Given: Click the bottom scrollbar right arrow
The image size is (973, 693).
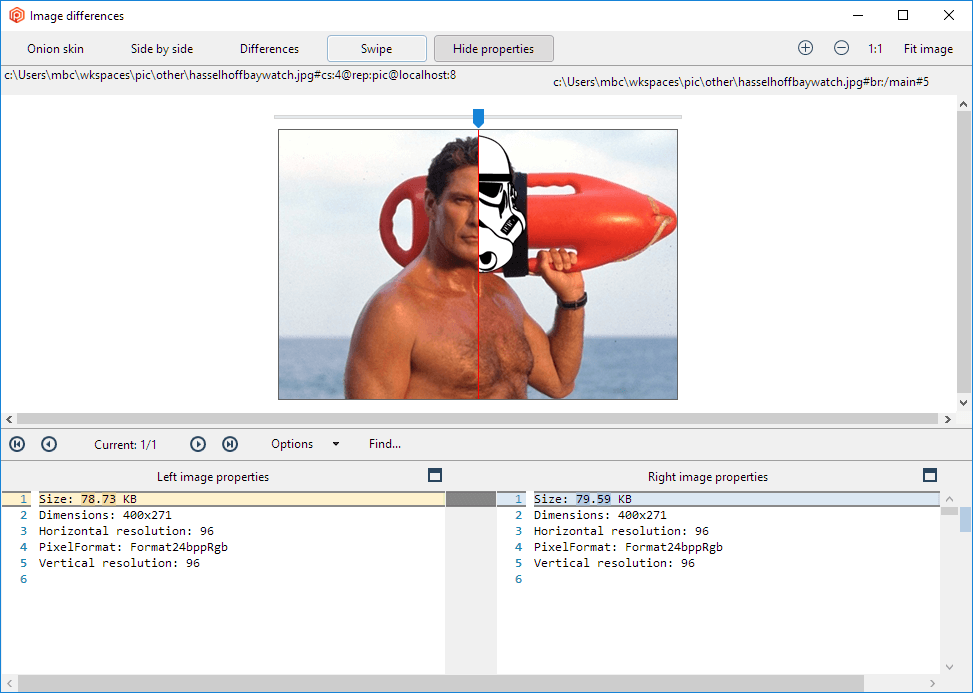Looking at the screenshot, I should click(933, 683).
